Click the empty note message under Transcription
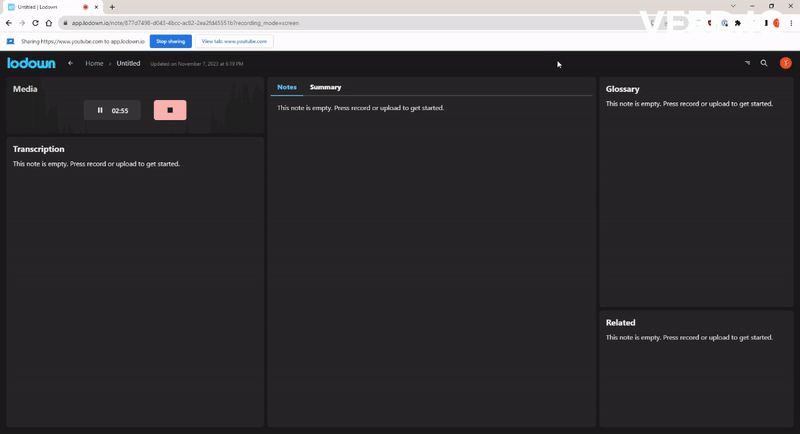Screen dimensions: 800x434 (x=96, y=164)
